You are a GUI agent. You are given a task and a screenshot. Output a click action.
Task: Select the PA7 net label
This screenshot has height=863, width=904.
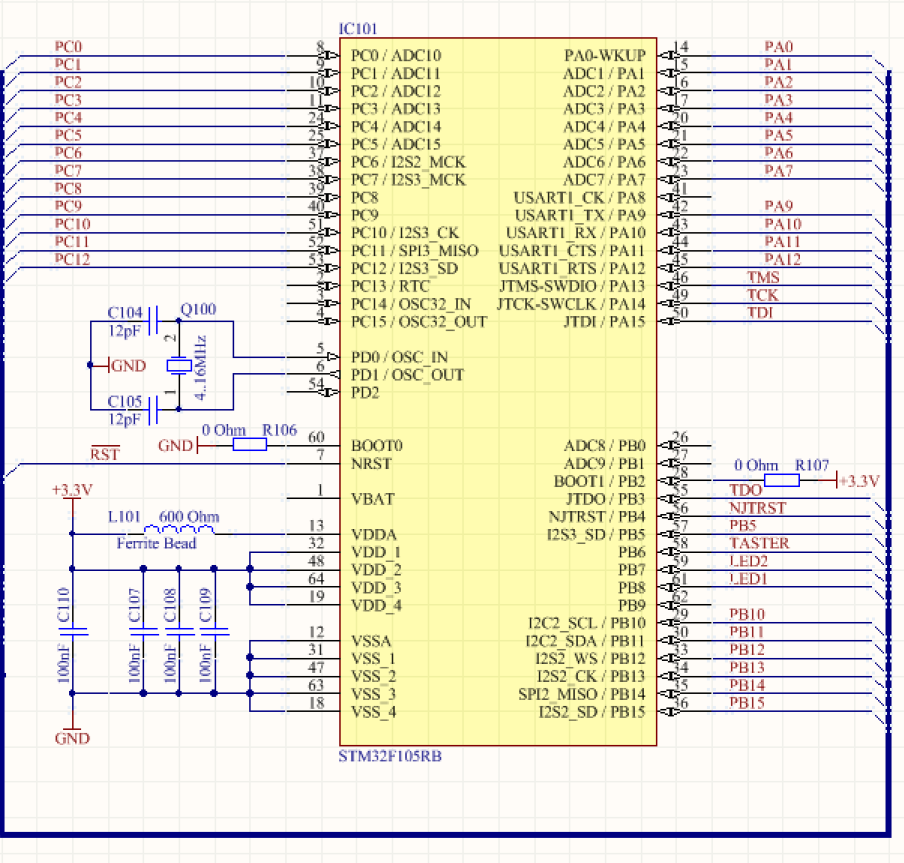779,171
